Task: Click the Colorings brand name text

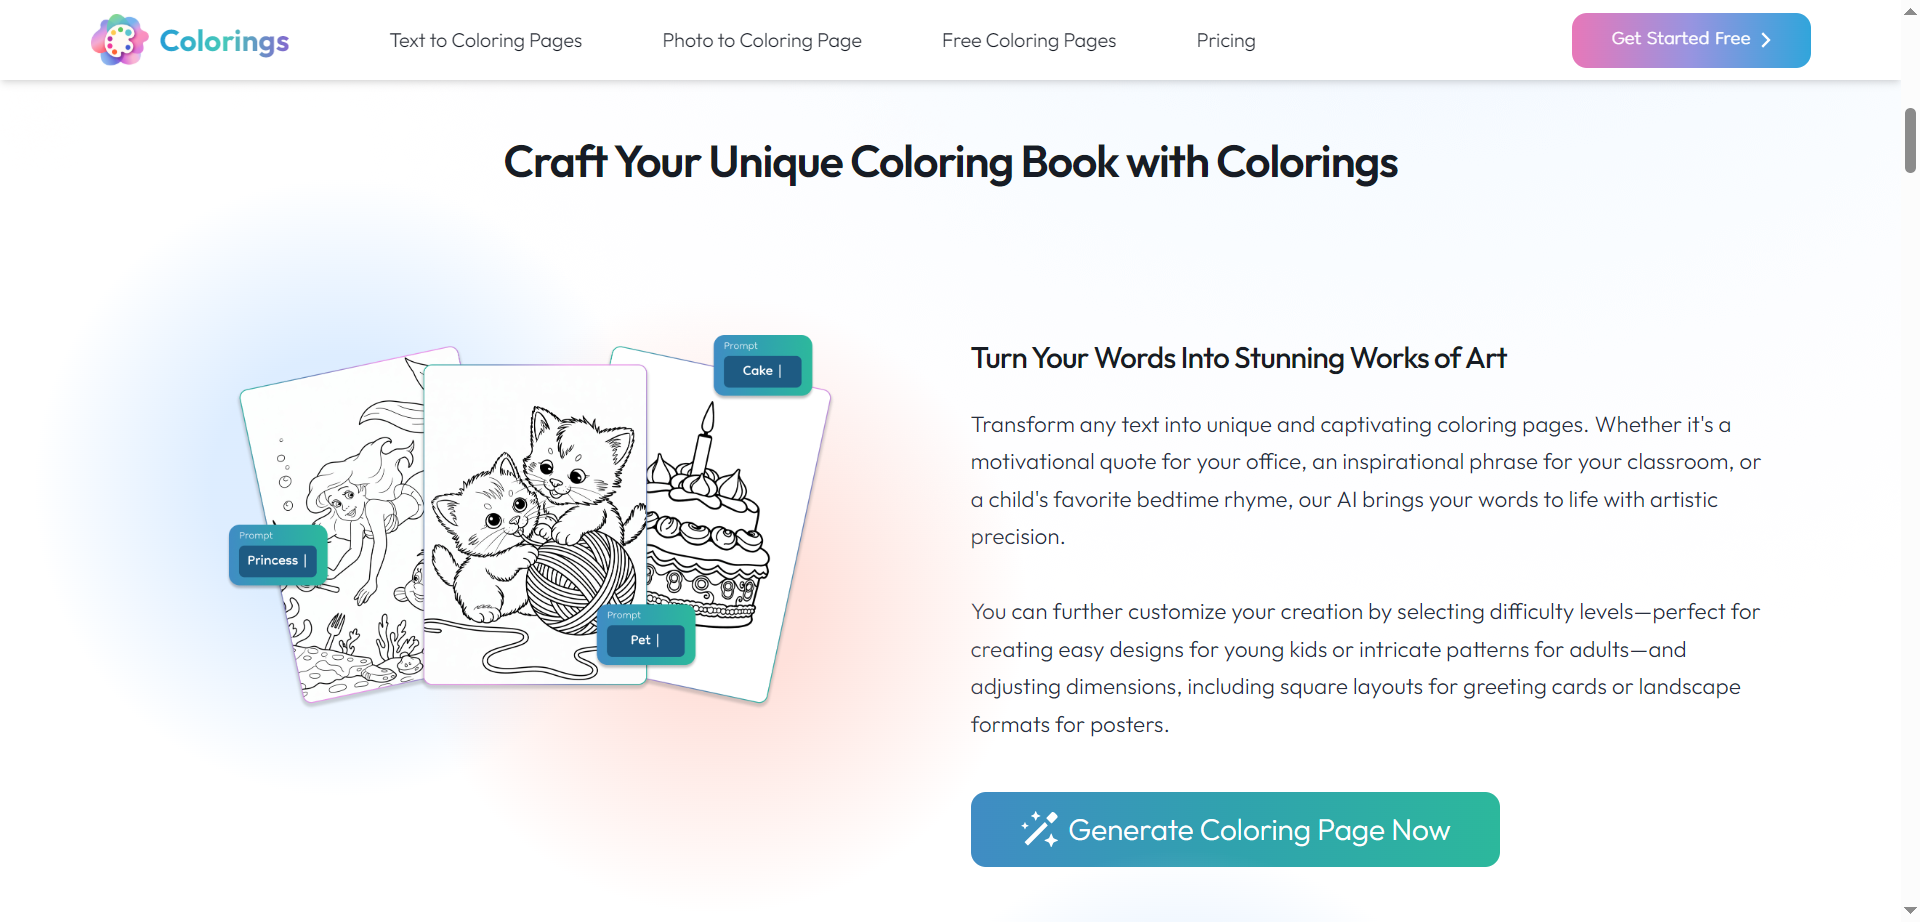Action: point(224,41)
